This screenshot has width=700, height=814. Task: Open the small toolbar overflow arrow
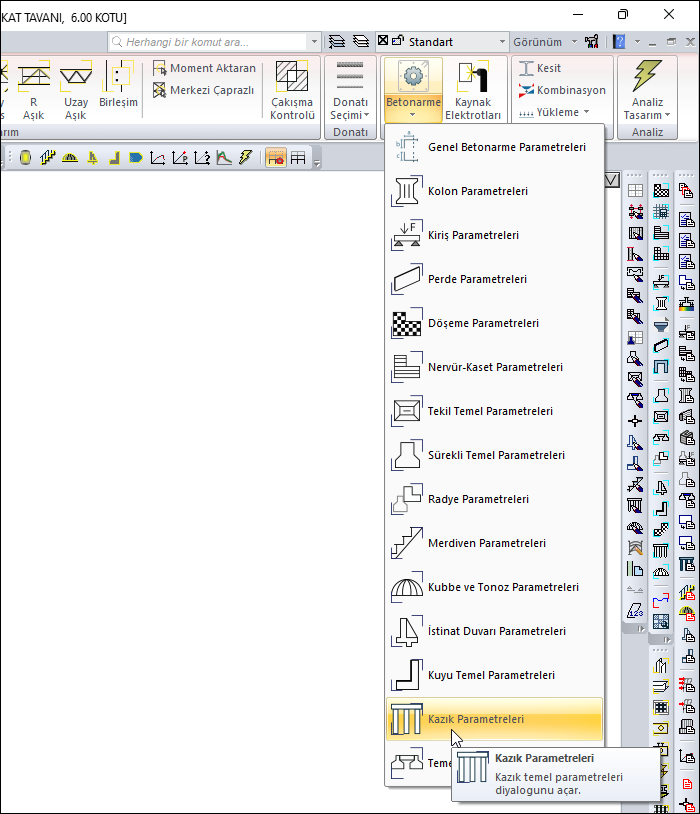coord(317,163)
